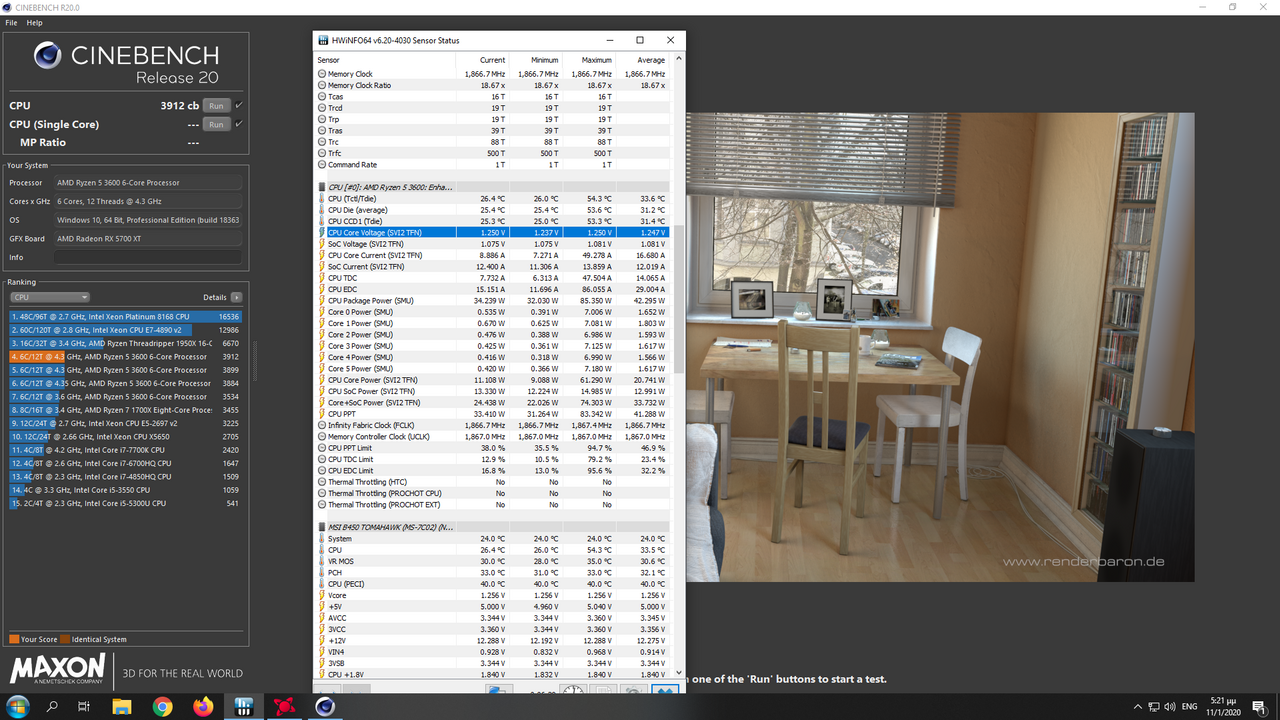Image resolution: width=1280 pixels, height=720 pixels.
Task: Open the network tray icon
Action: point(1153,706)
